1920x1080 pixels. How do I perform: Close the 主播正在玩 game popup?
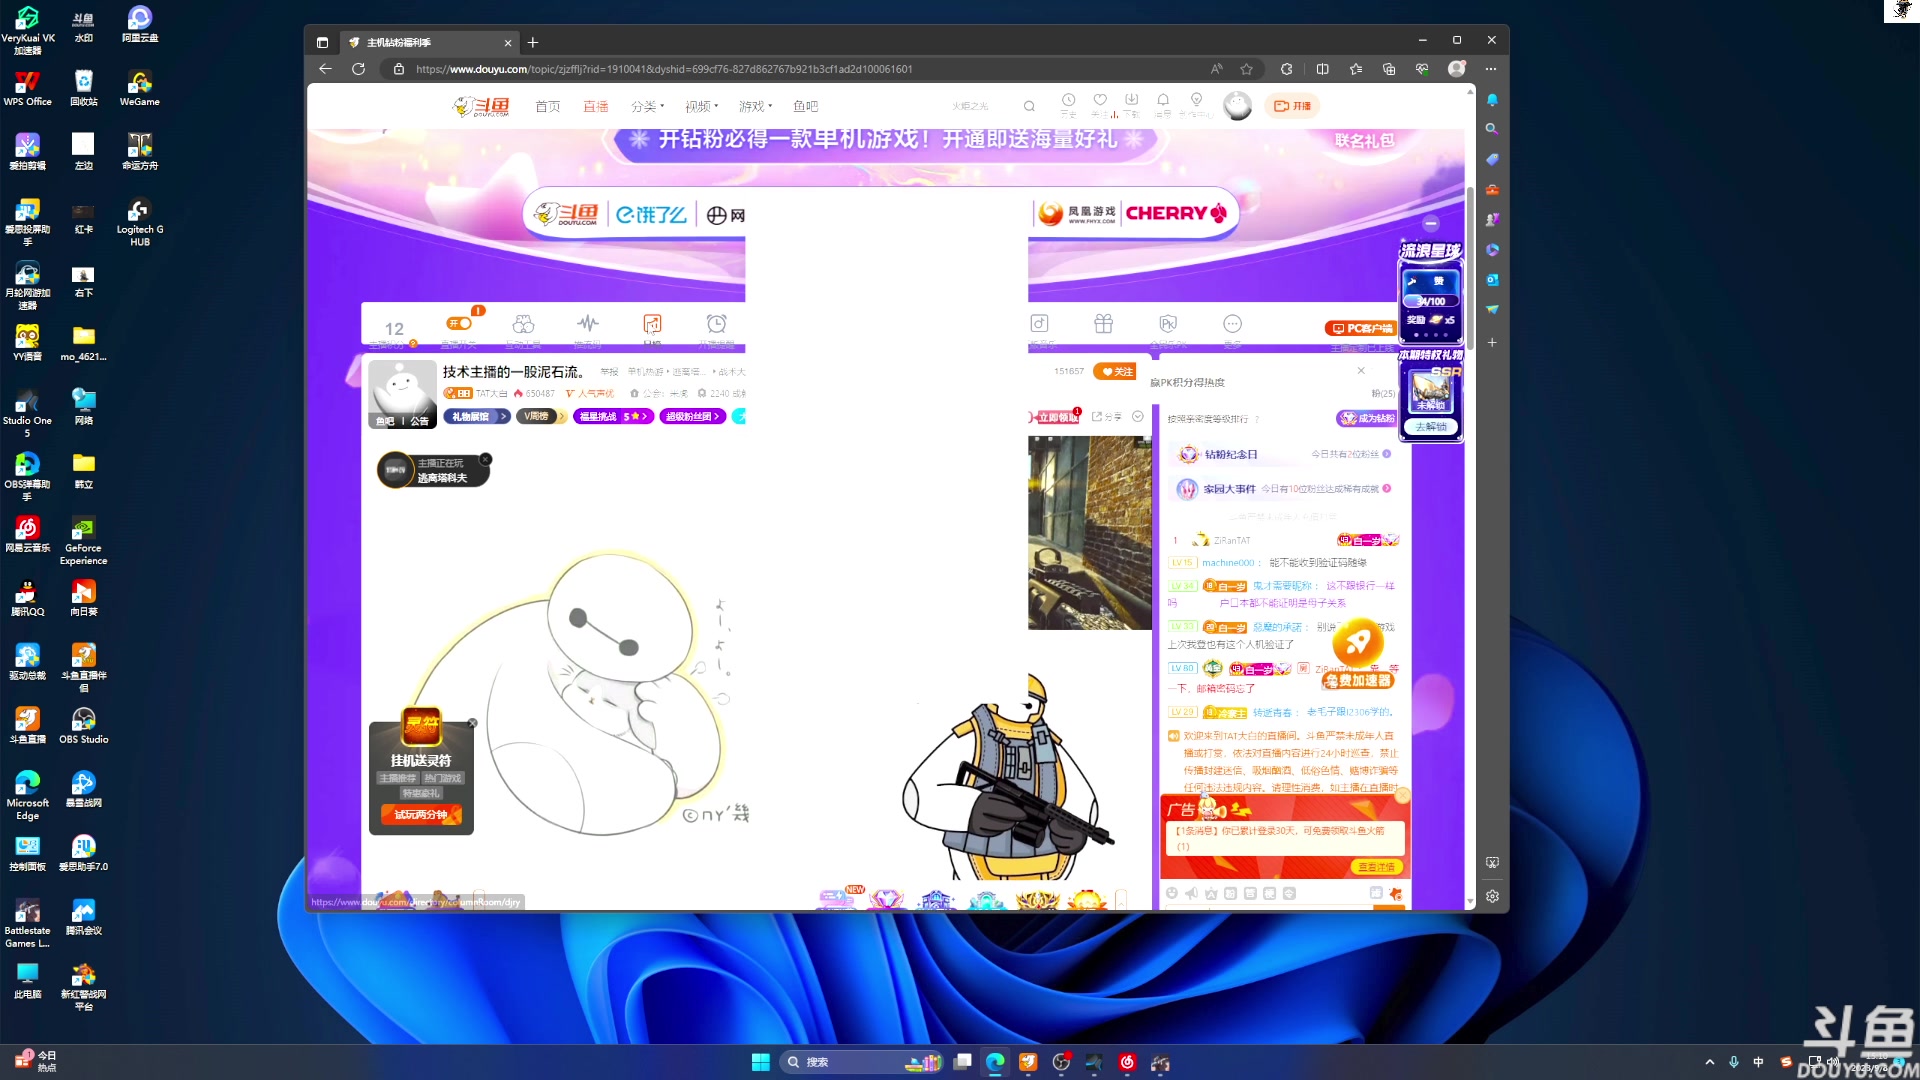tap(486, 459)
